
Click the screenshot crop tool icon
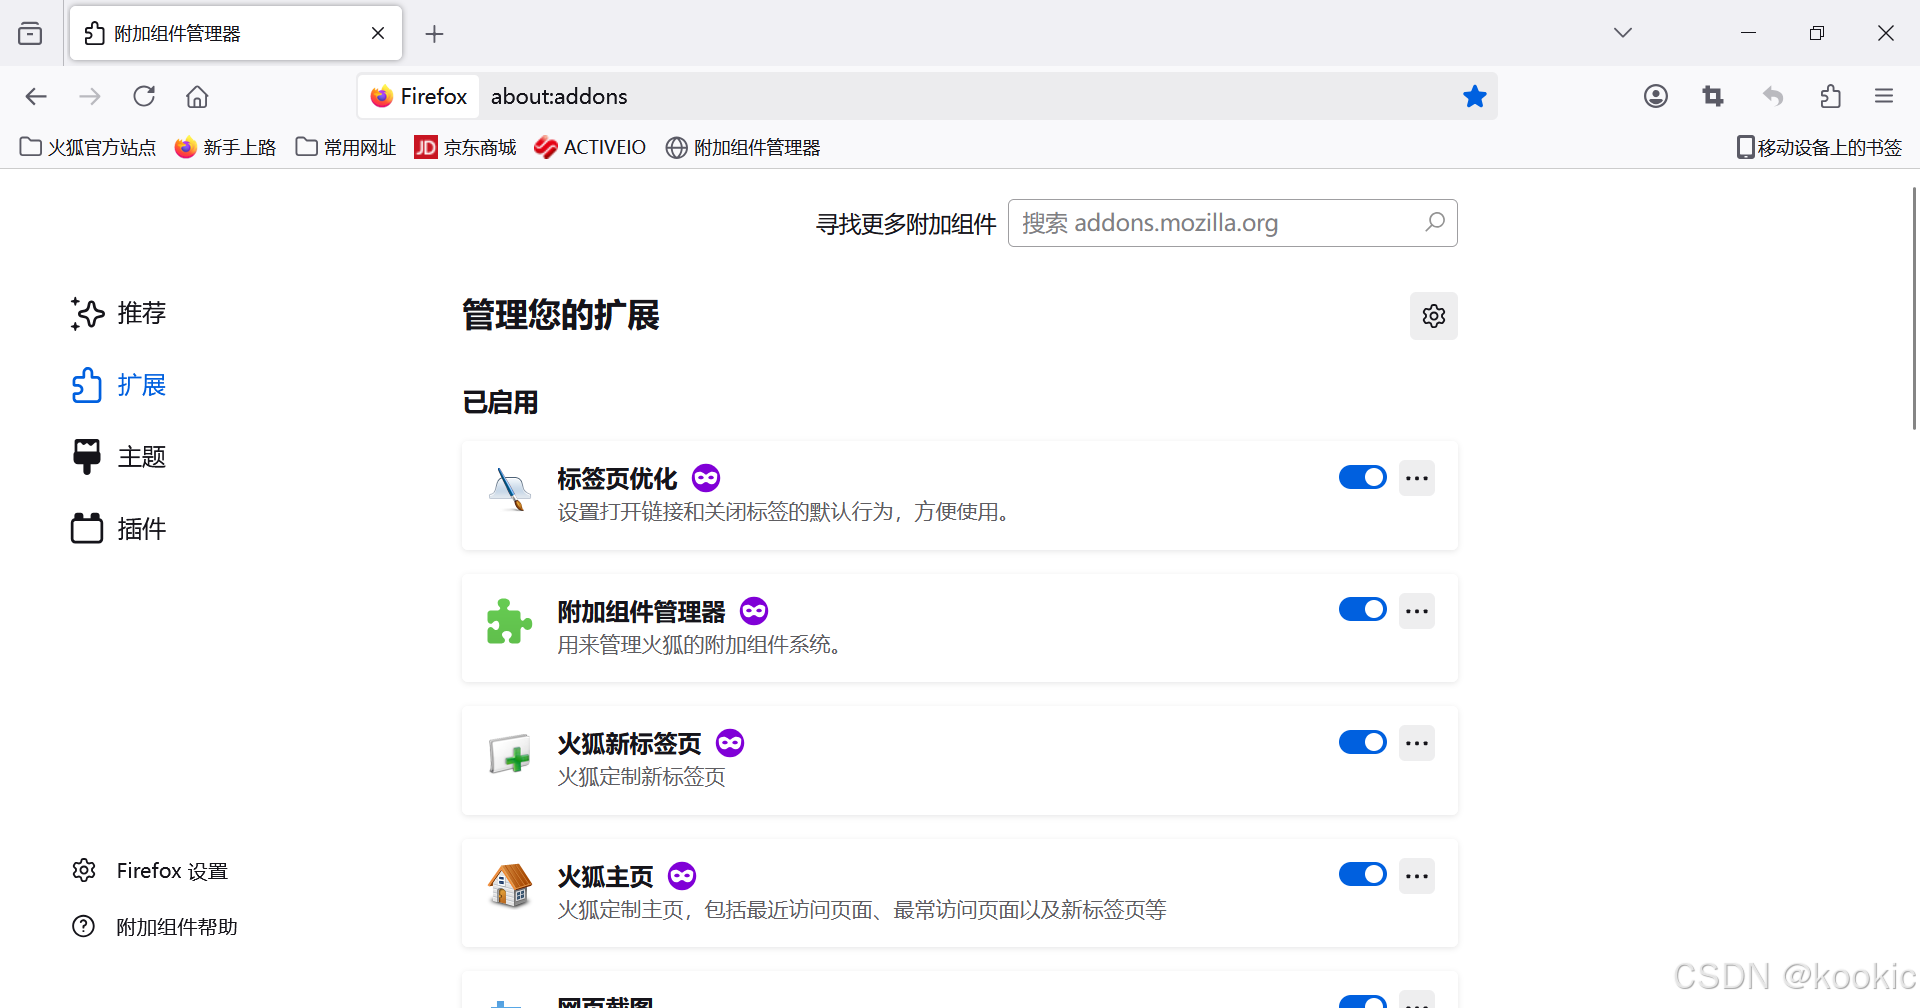click(1713, 96)
